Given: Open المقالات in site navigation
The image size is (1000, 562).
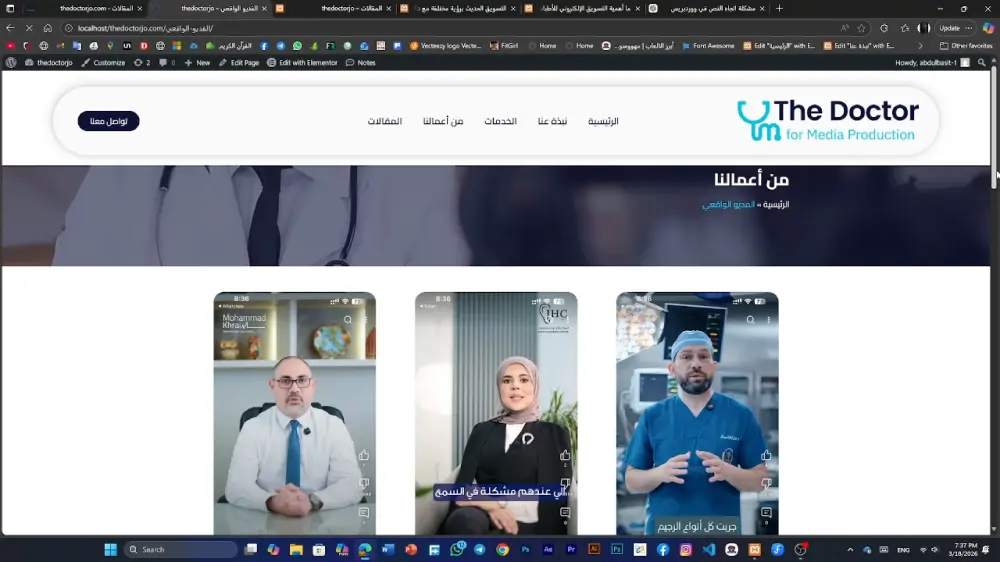Looking at the screenshot, I should pos(385,121).
